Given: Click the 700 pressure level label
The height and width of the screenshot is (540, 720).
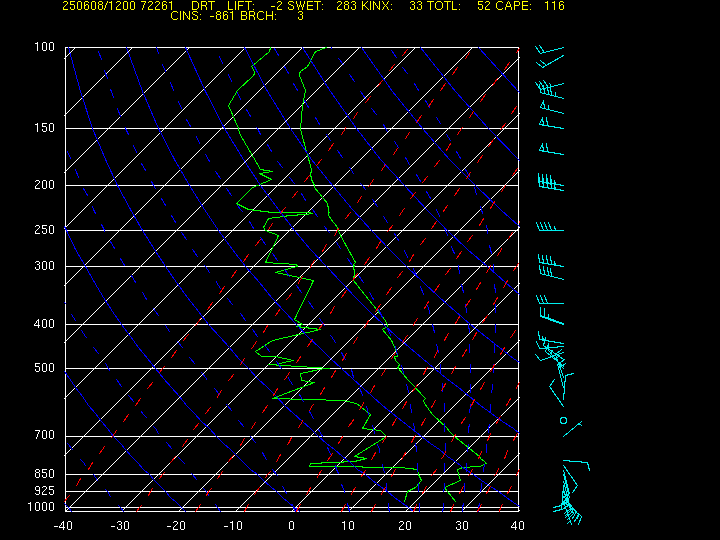Looking at the screenshot, I should tap(45, 435).
